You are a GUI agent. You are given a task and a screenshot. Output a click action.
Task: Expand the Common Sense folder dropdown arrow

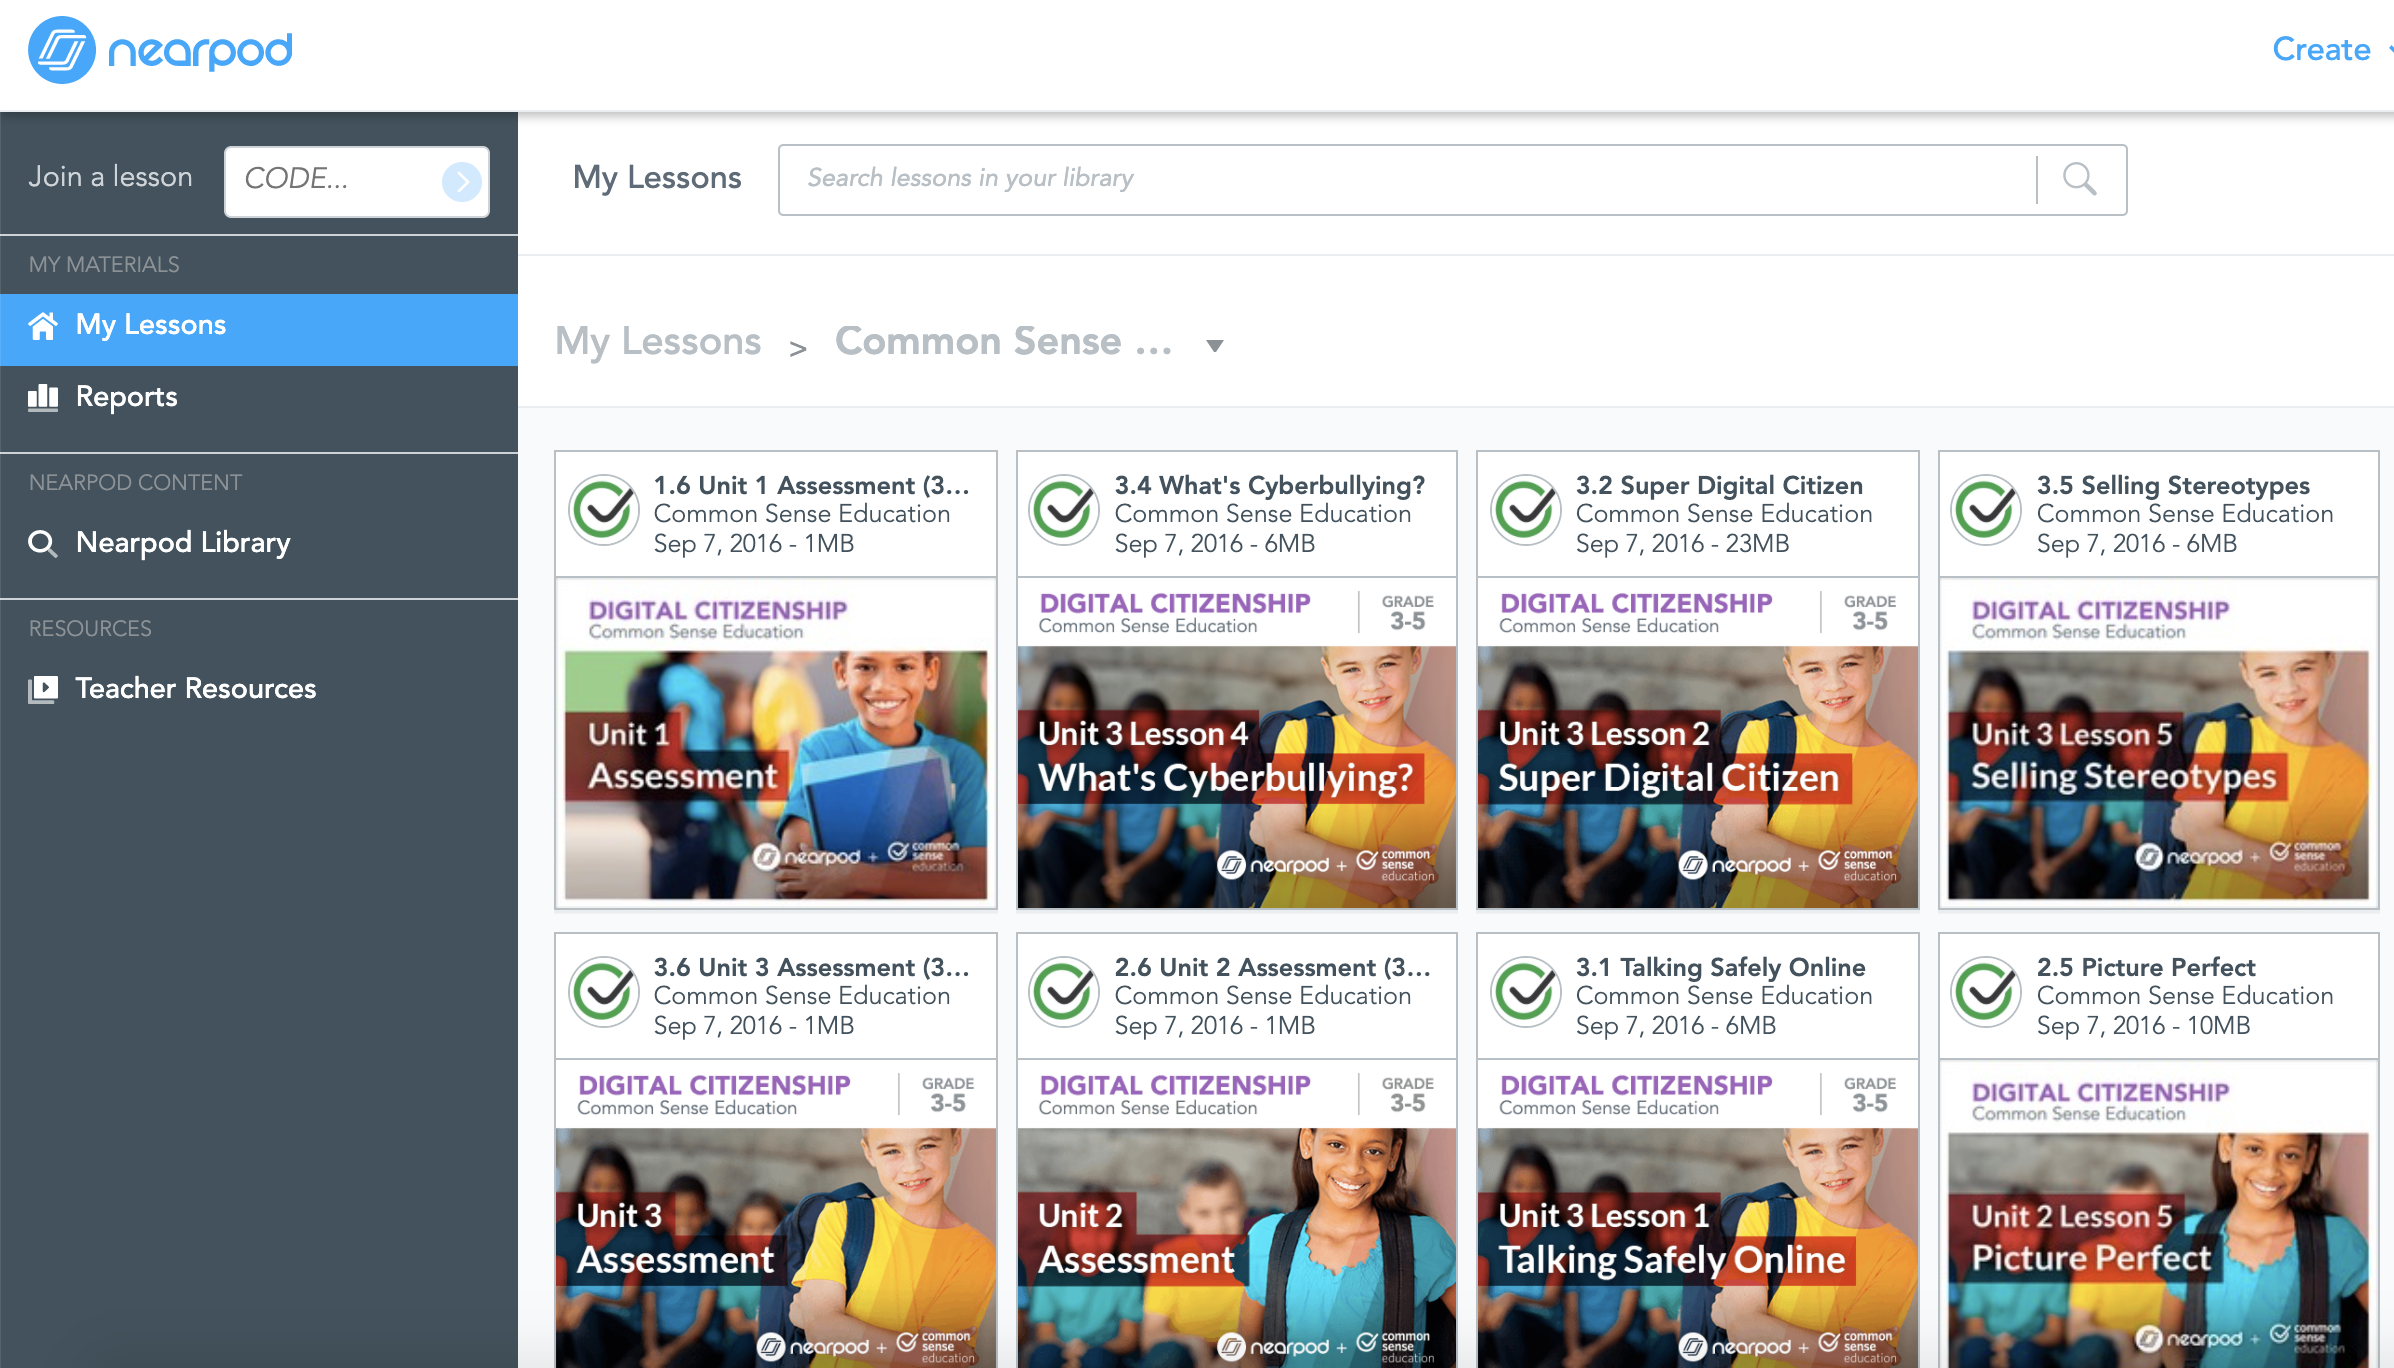coord(1214,346)
